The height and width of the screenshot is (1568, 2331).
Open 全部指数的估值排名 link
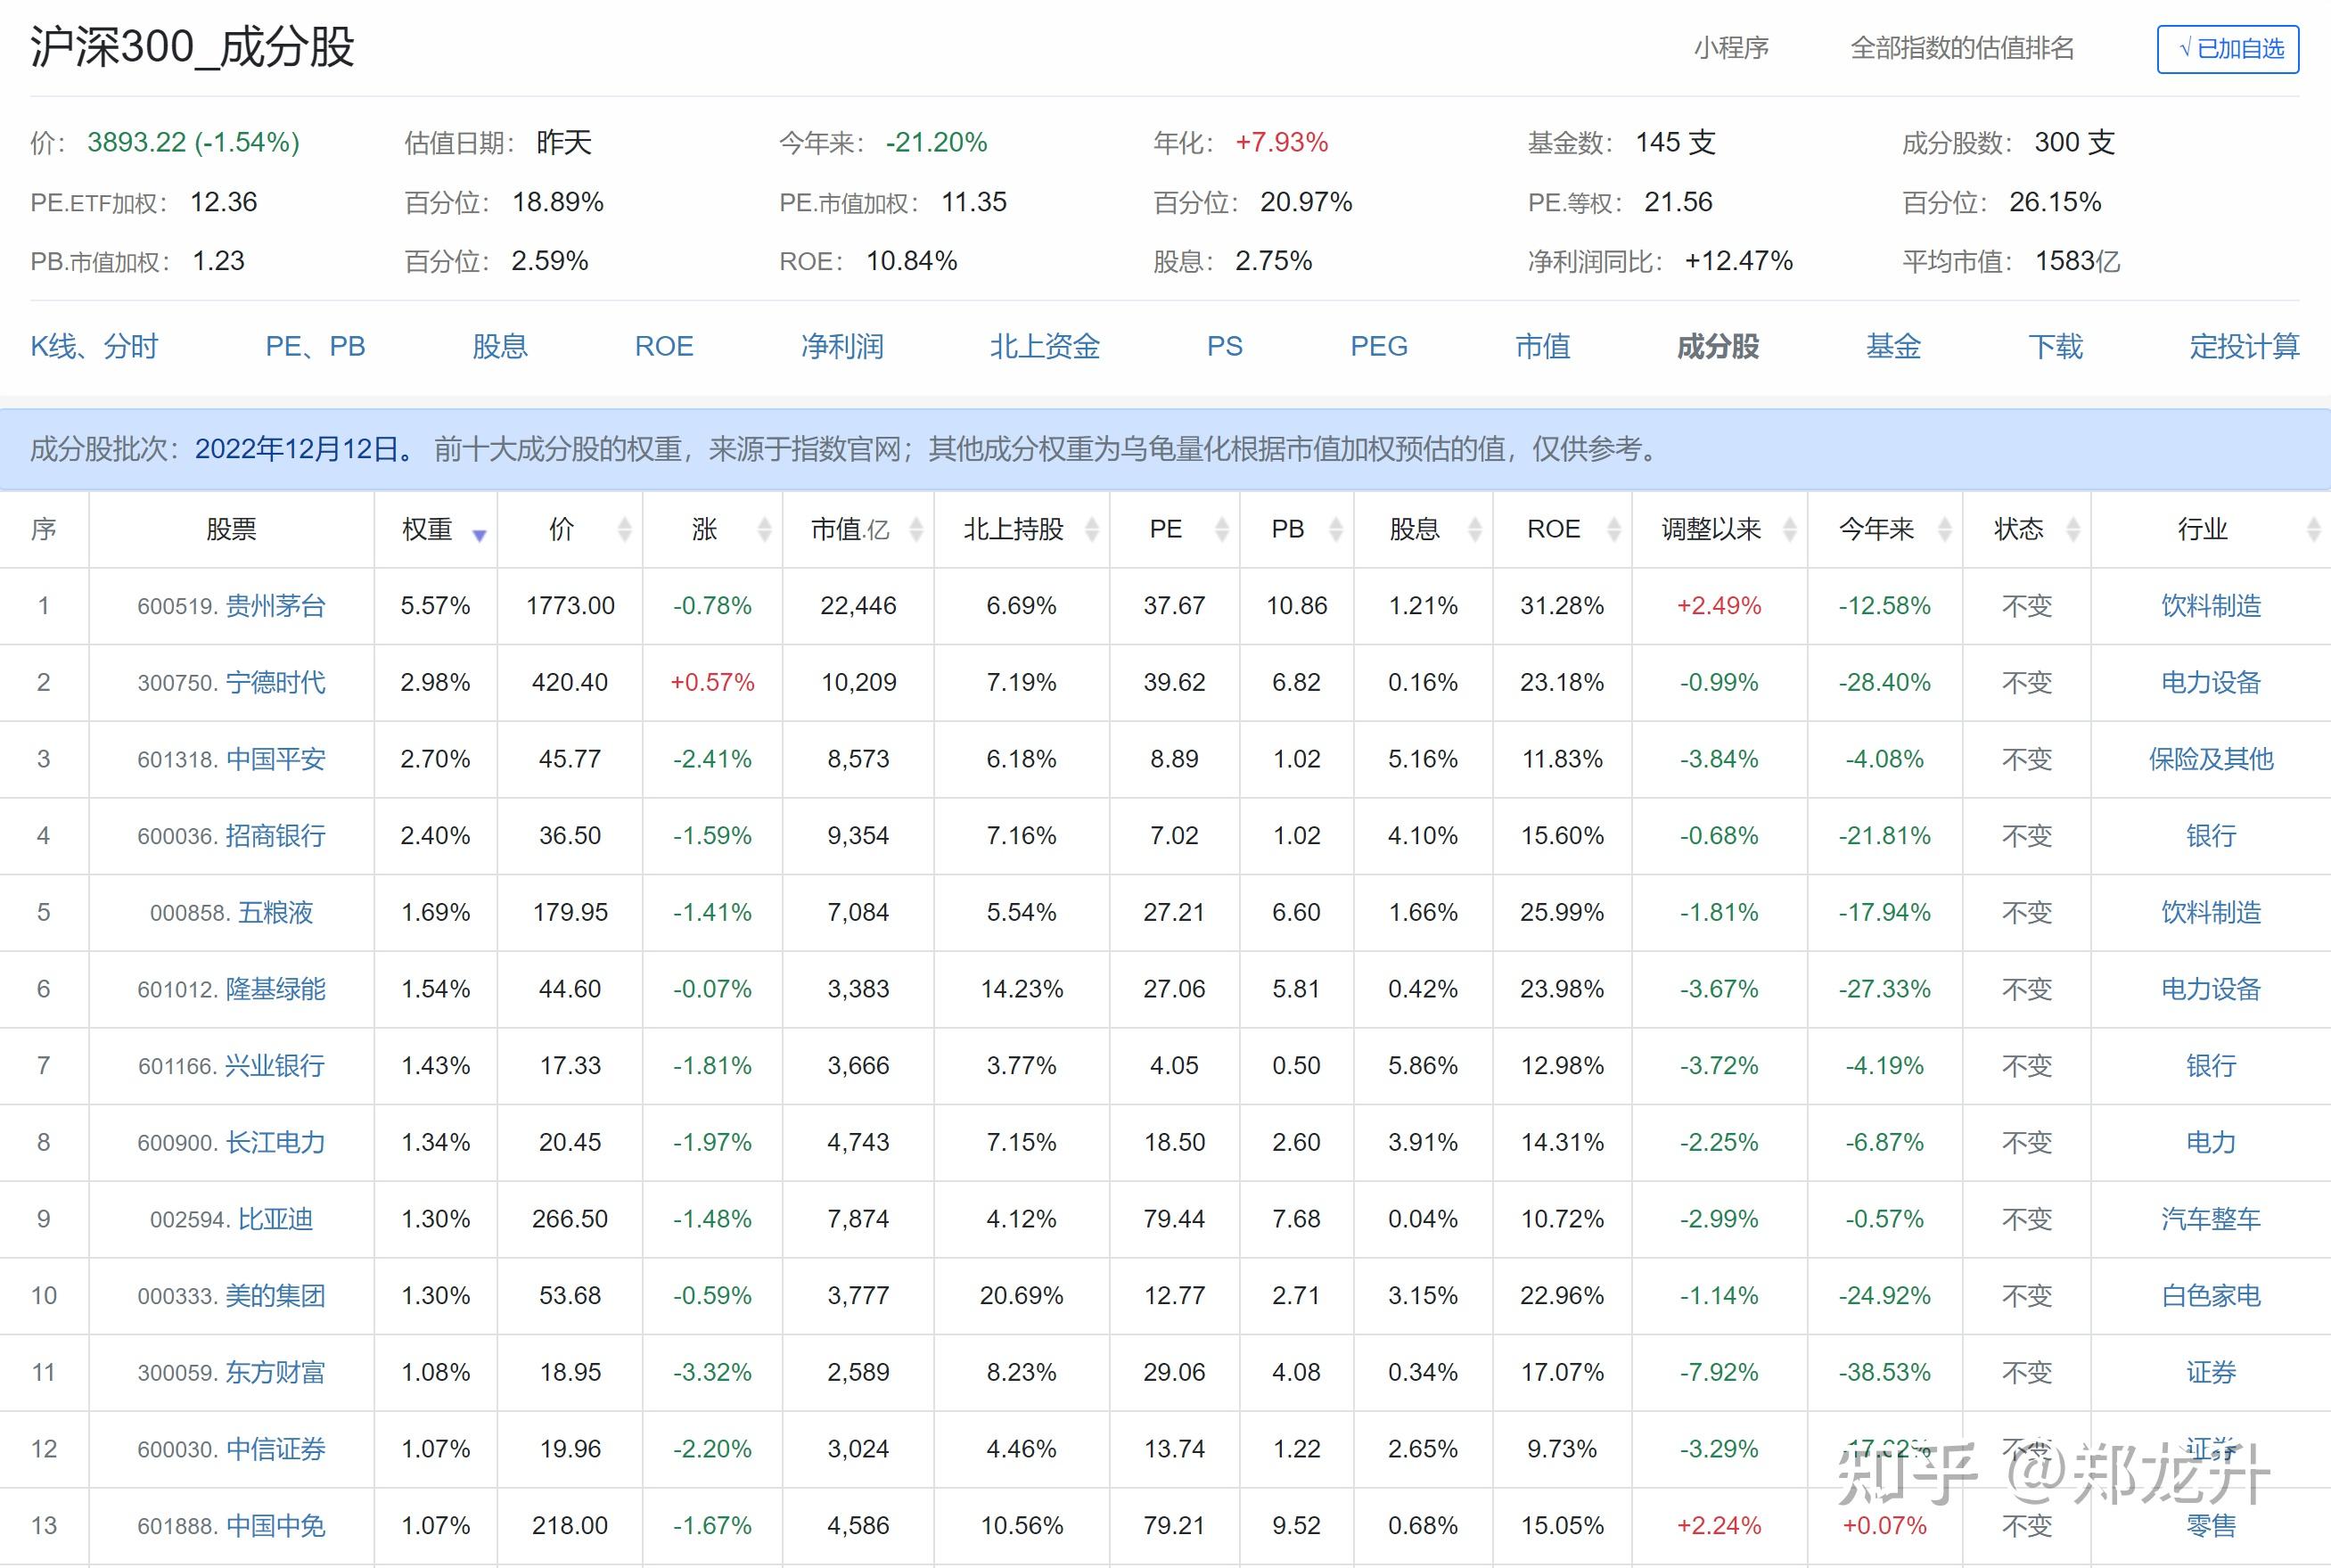pyautogui.click(x=1962, y=48)
